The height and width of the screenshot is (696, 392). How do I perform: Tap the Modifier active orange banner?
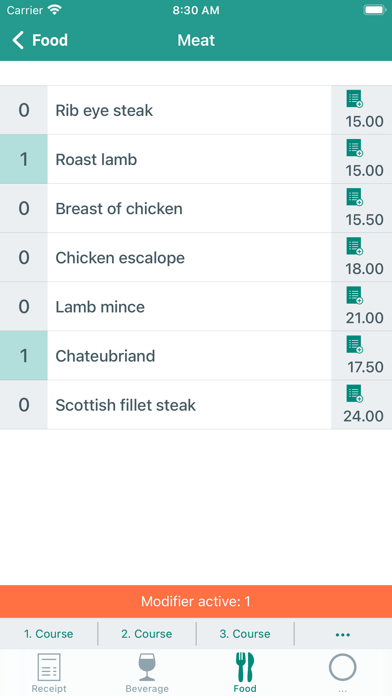point(196,601)
